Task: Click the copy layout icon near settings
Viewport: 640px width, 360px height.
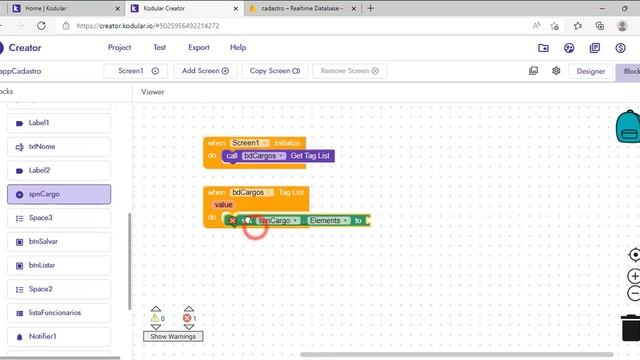Action: (x=533, y=71)
